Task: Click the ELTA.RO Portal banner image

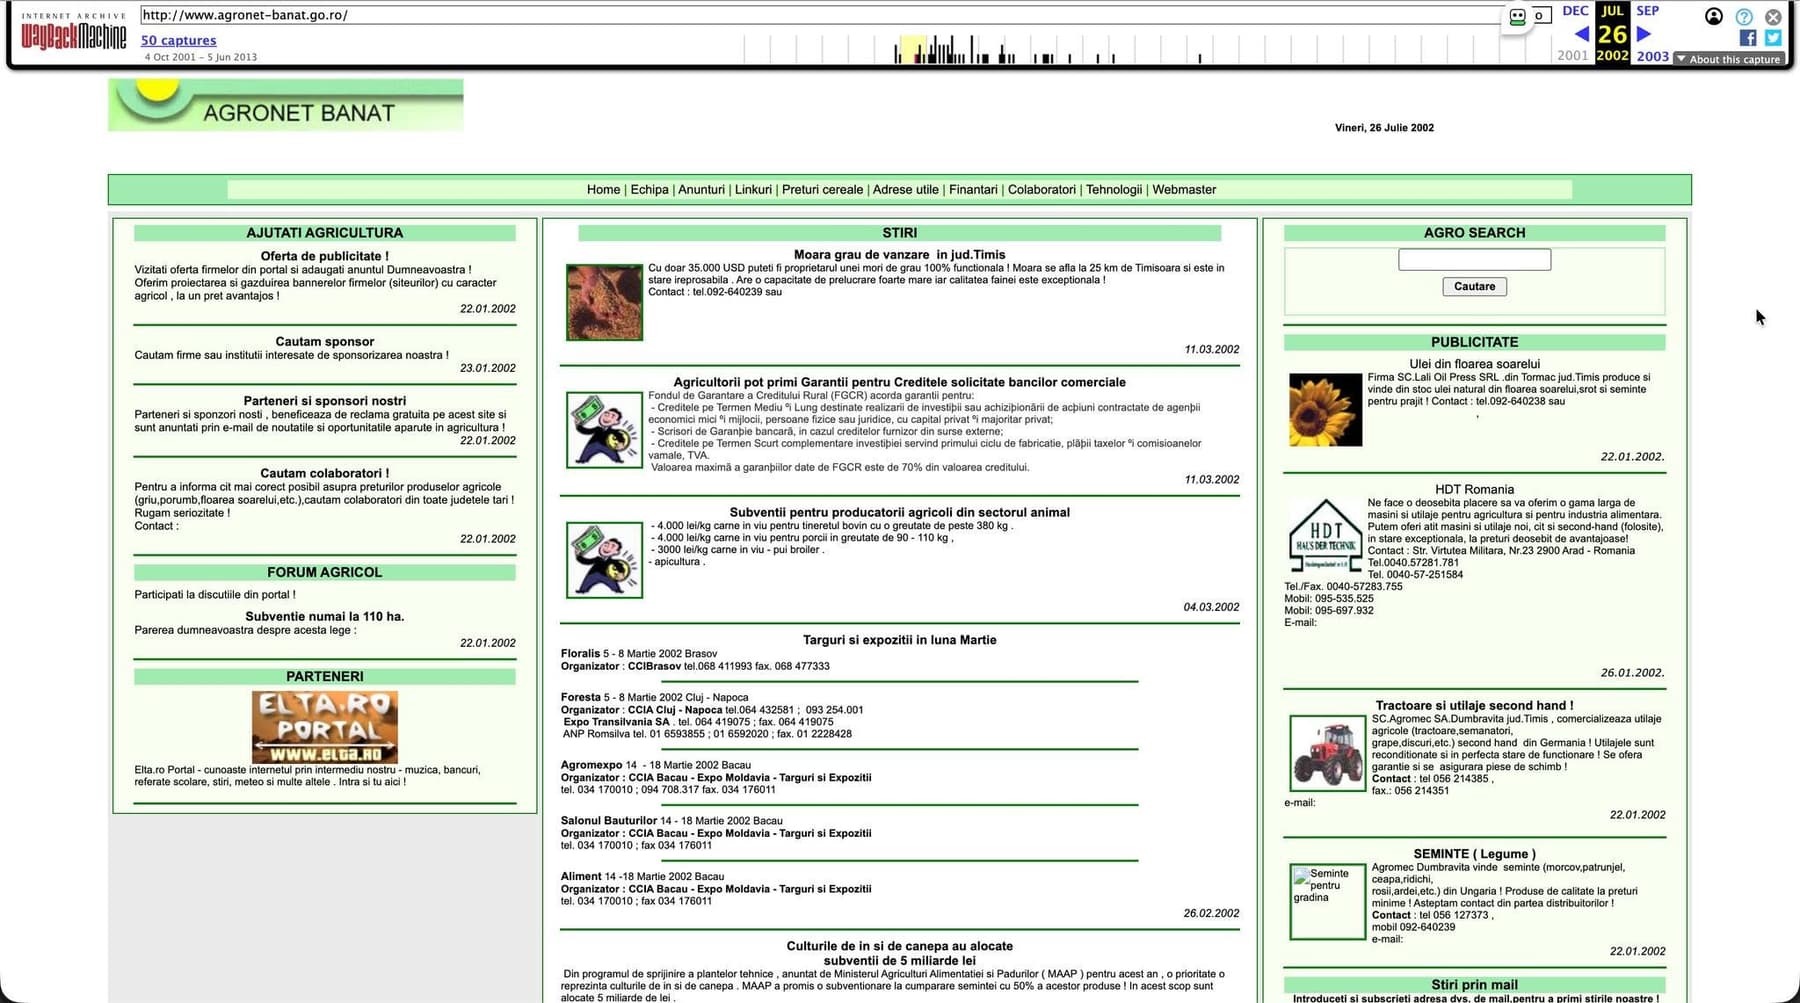Action: [325, 727]
